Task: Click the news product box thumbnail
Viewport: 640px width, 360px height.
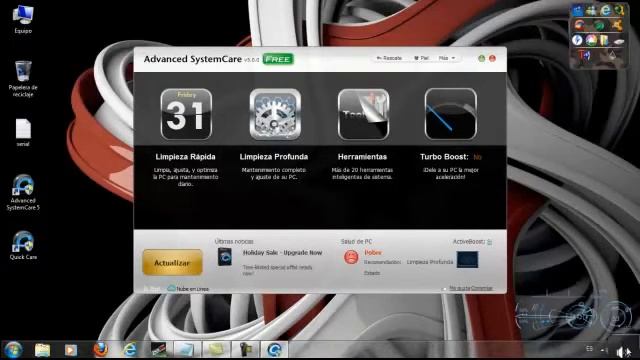Action: tap(225, 257)
